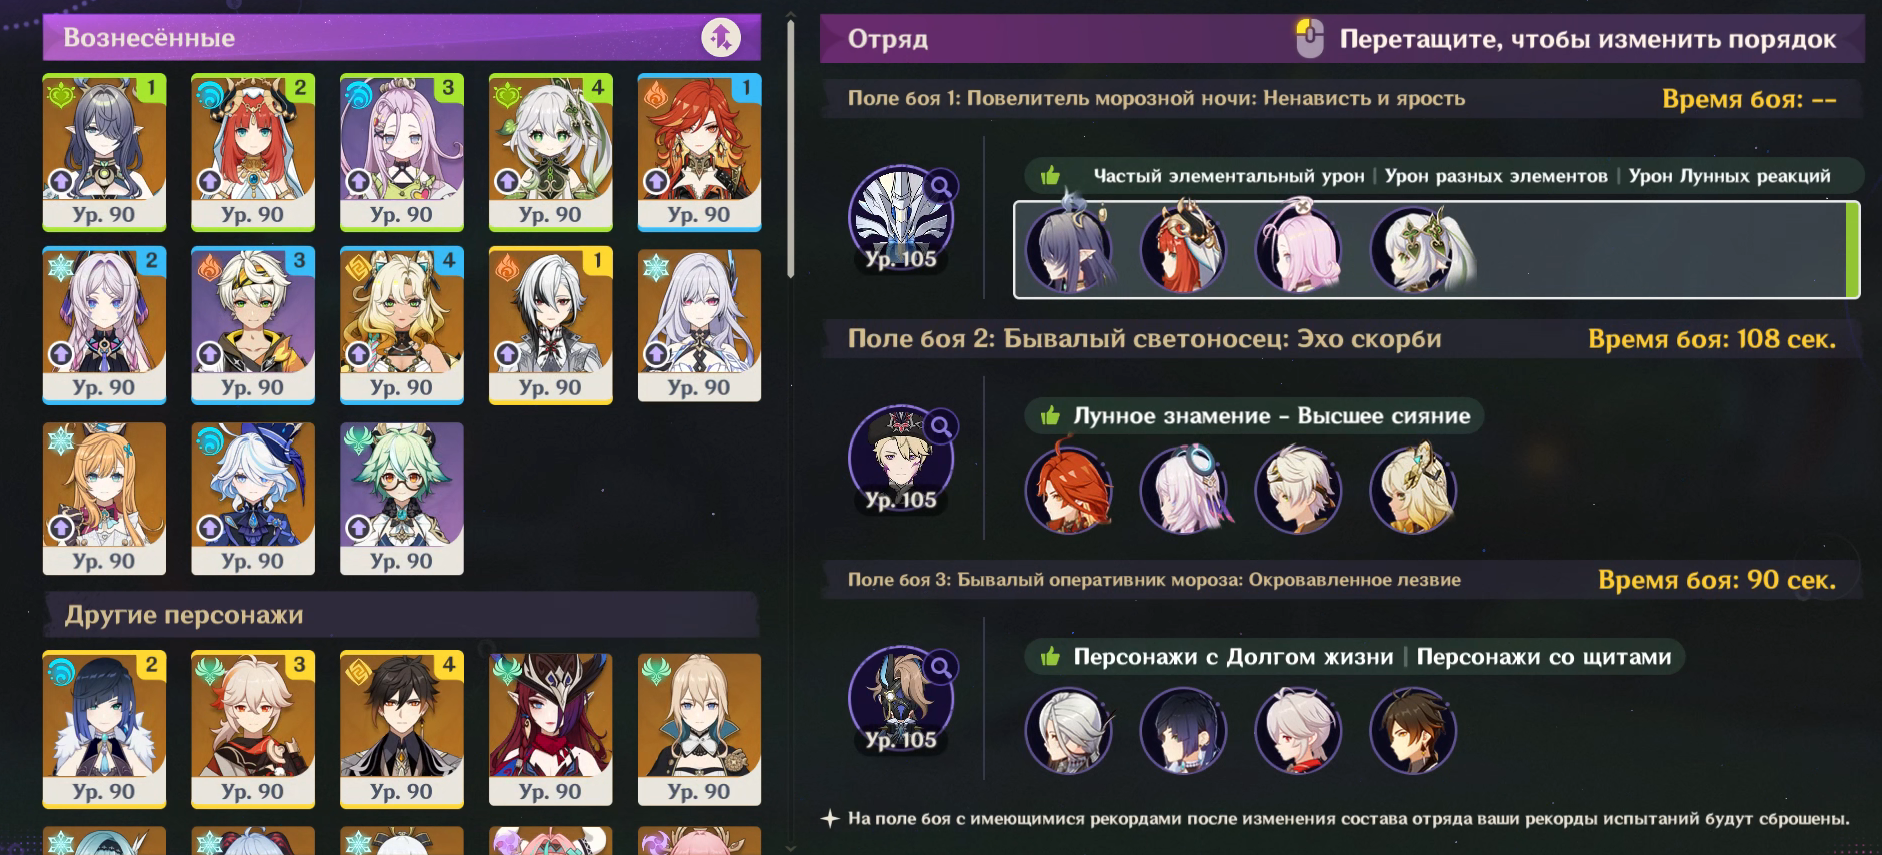Image resolution: width=1882 pixels, height=855 pixels.
Task: Select the red-haired avatar in Поле боя 2 team
Action: click(1069, 490)
